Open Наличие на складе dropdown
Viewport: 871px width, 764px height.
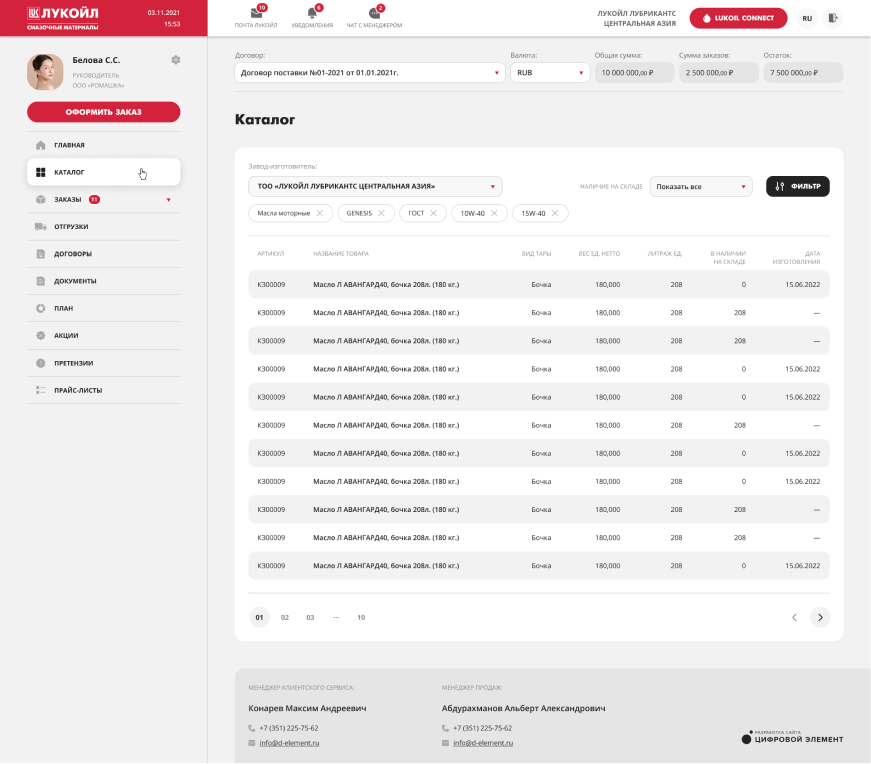point(700,186)
